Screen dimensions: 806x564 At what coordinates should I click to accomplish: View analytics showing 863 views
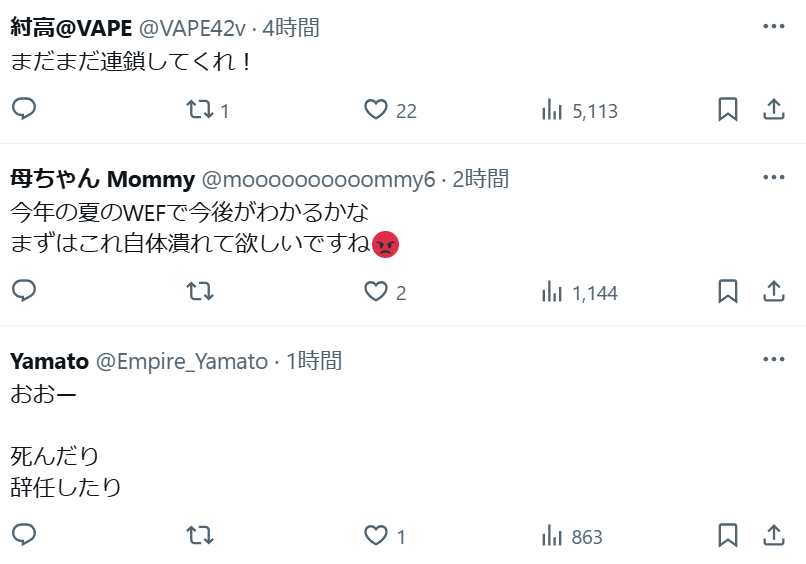(572, 537)
